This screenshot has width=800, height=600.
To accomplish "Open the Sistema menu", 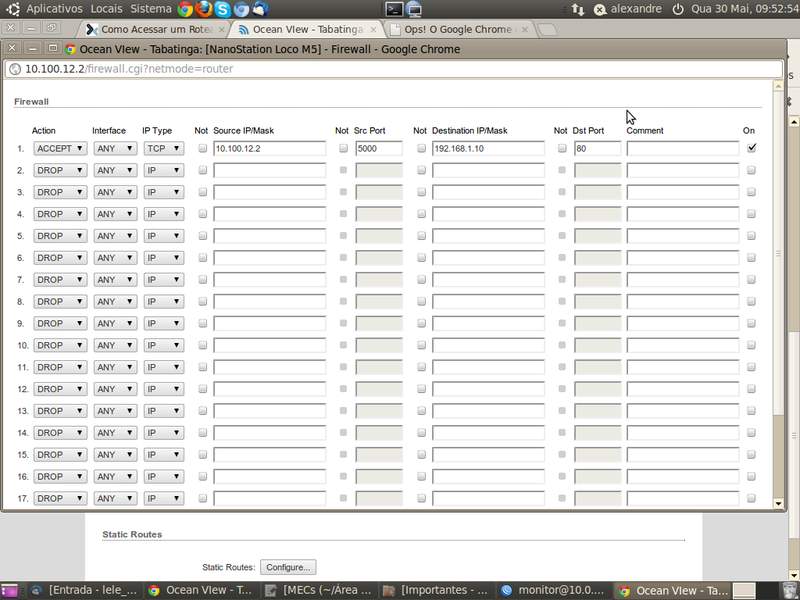I will pos(151,9).
